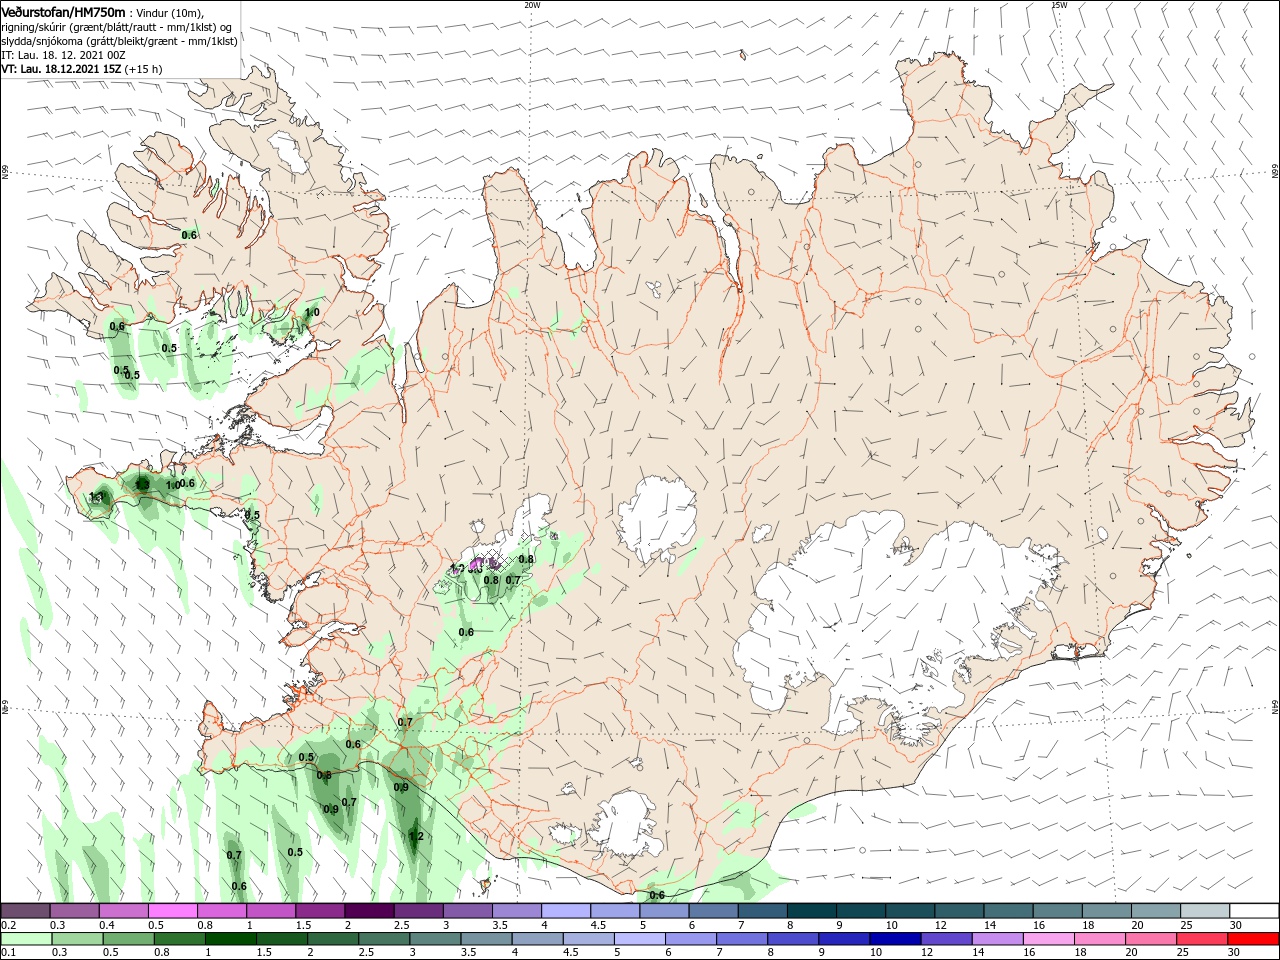Click the 12 violet swatch in lower legend row
The image size is (1280, 960).
944,939
